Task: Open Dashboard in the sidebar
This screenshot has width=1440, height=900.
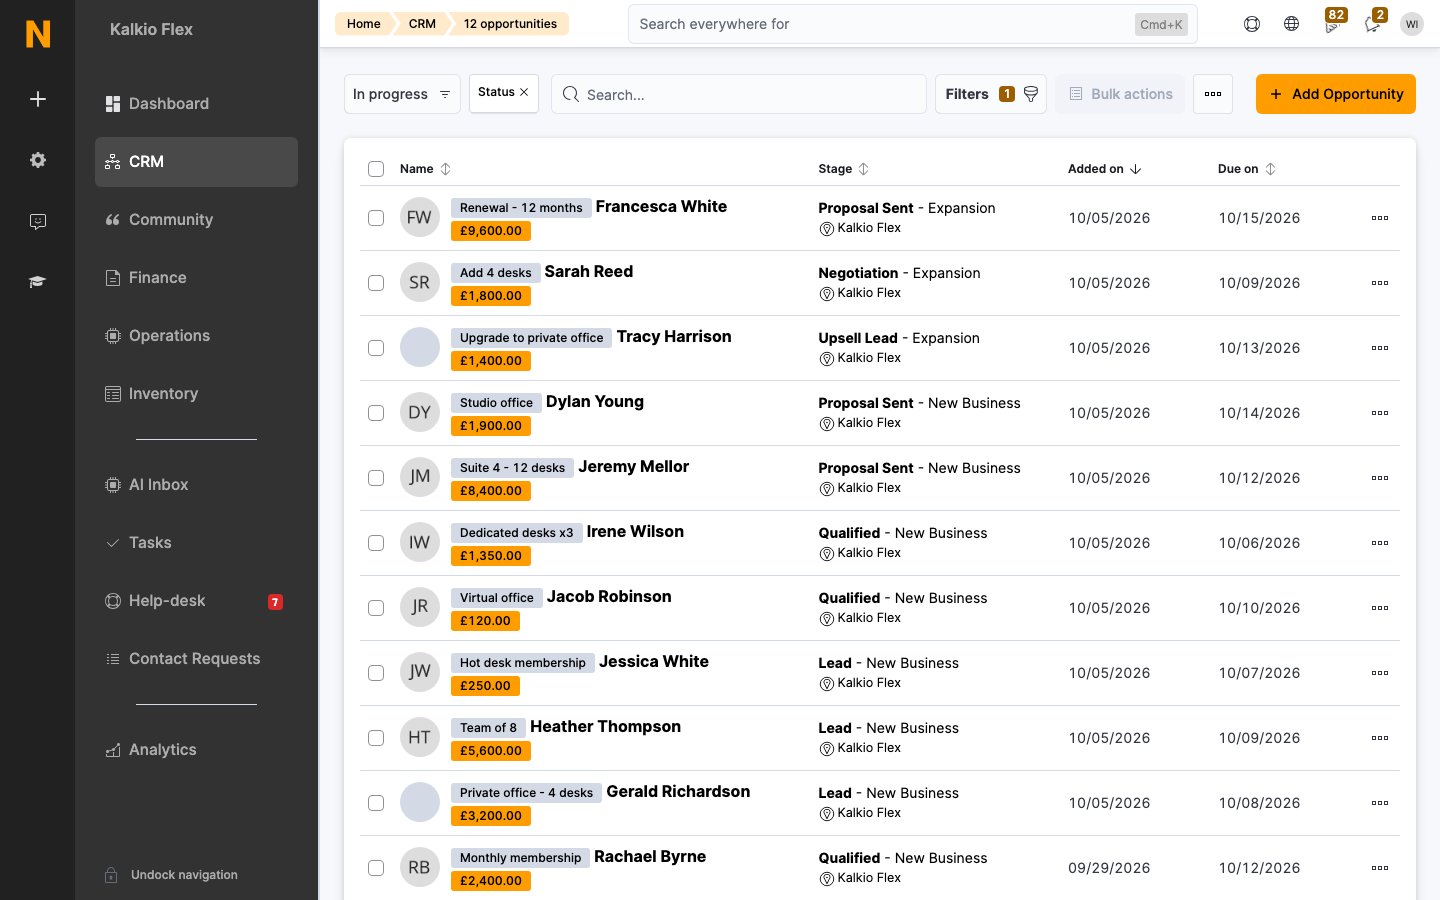Action: [196, 104]
